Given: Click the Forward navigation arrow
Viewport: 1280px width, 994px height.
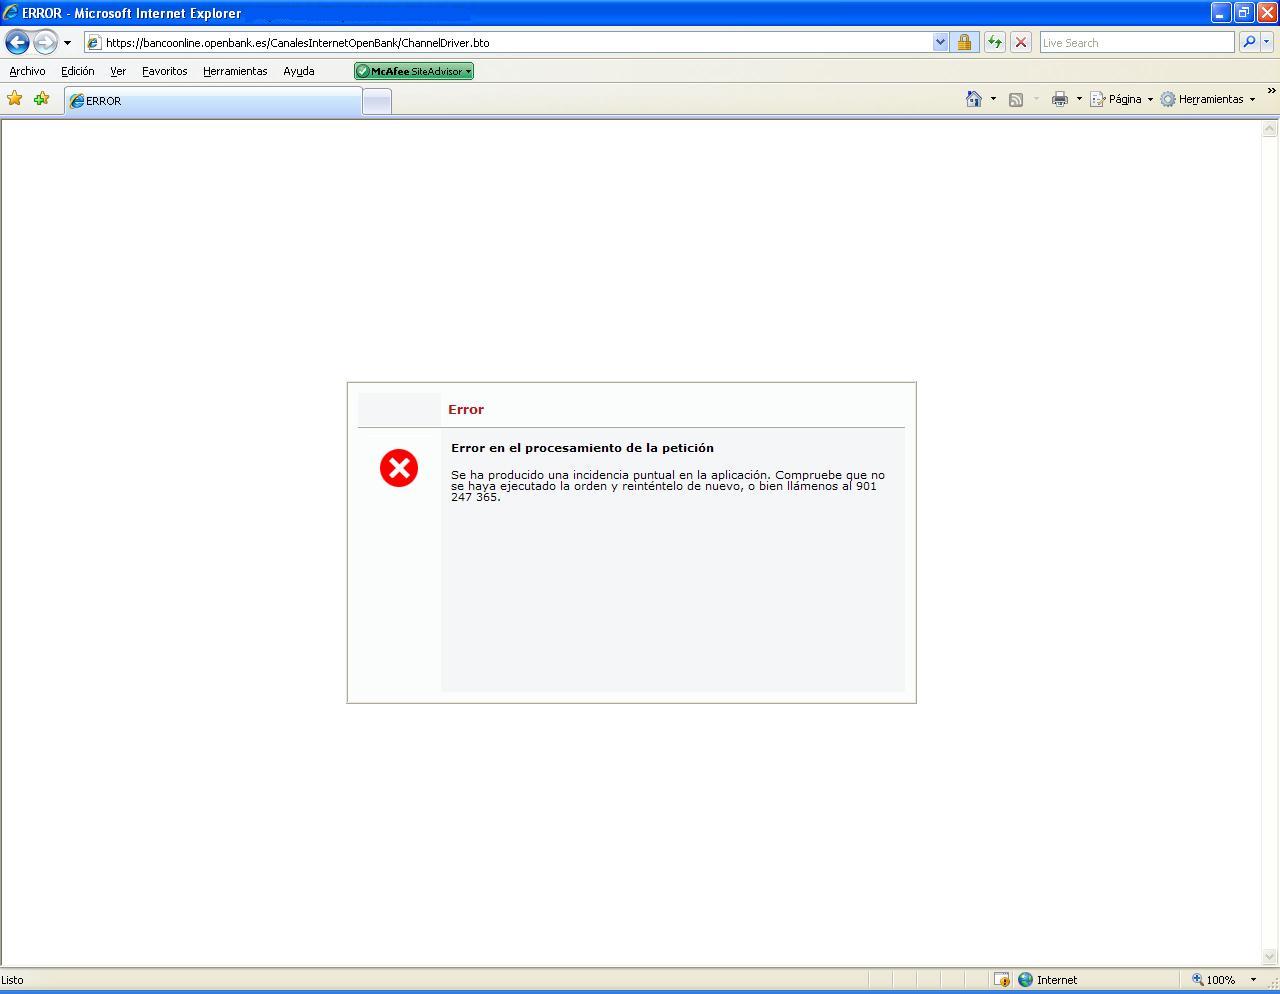Looking at the screenshot, I should pos(45,43).
